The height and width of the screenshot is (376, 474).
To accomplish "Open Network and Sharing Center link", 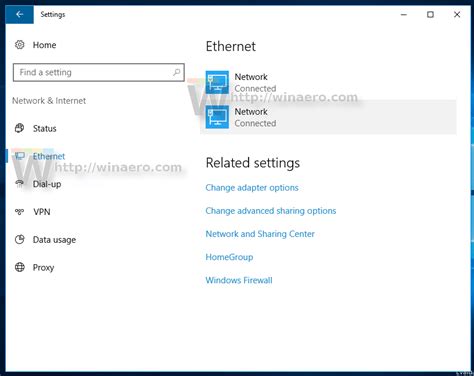I will (x=260, y=234).
